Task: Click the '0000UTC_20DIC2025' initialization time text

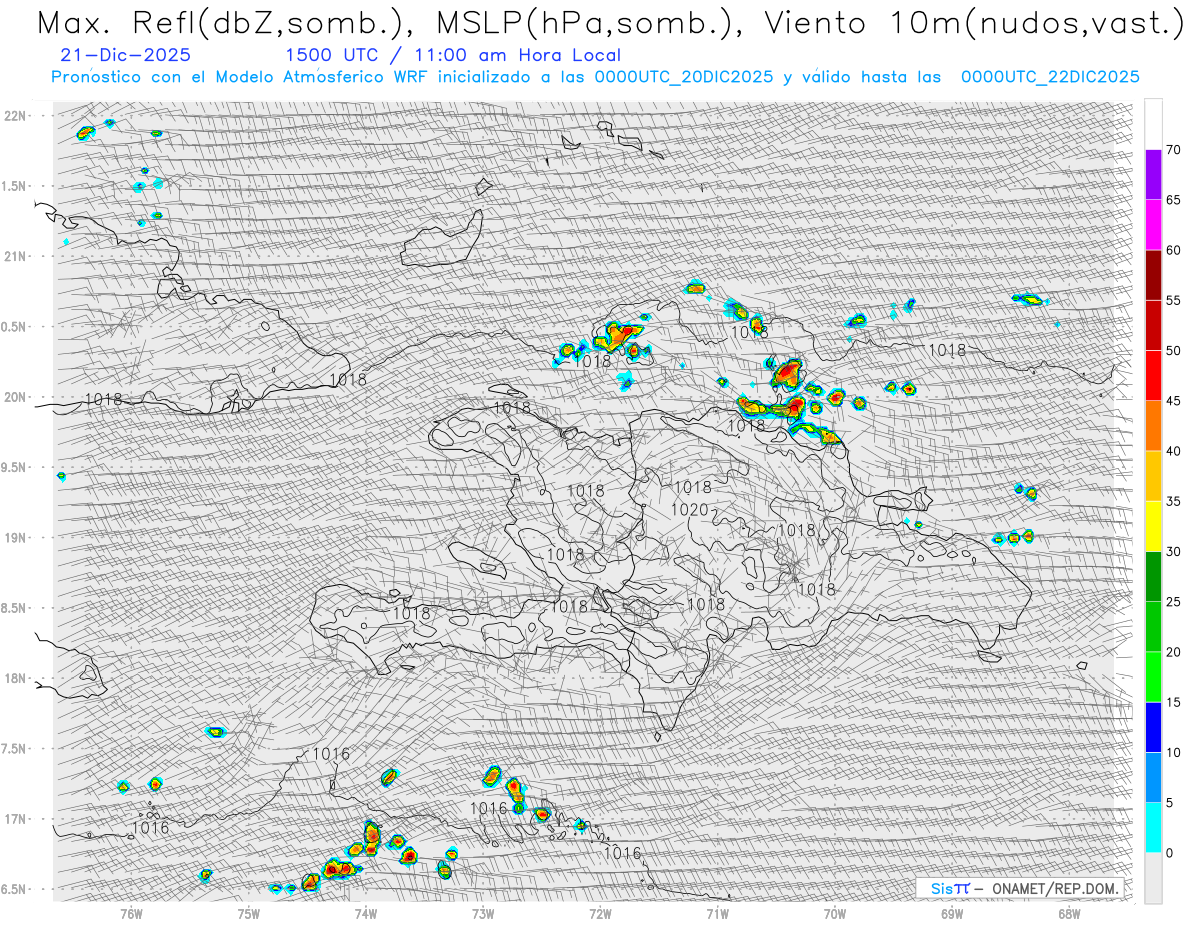Action: click(x=684, y=77)
